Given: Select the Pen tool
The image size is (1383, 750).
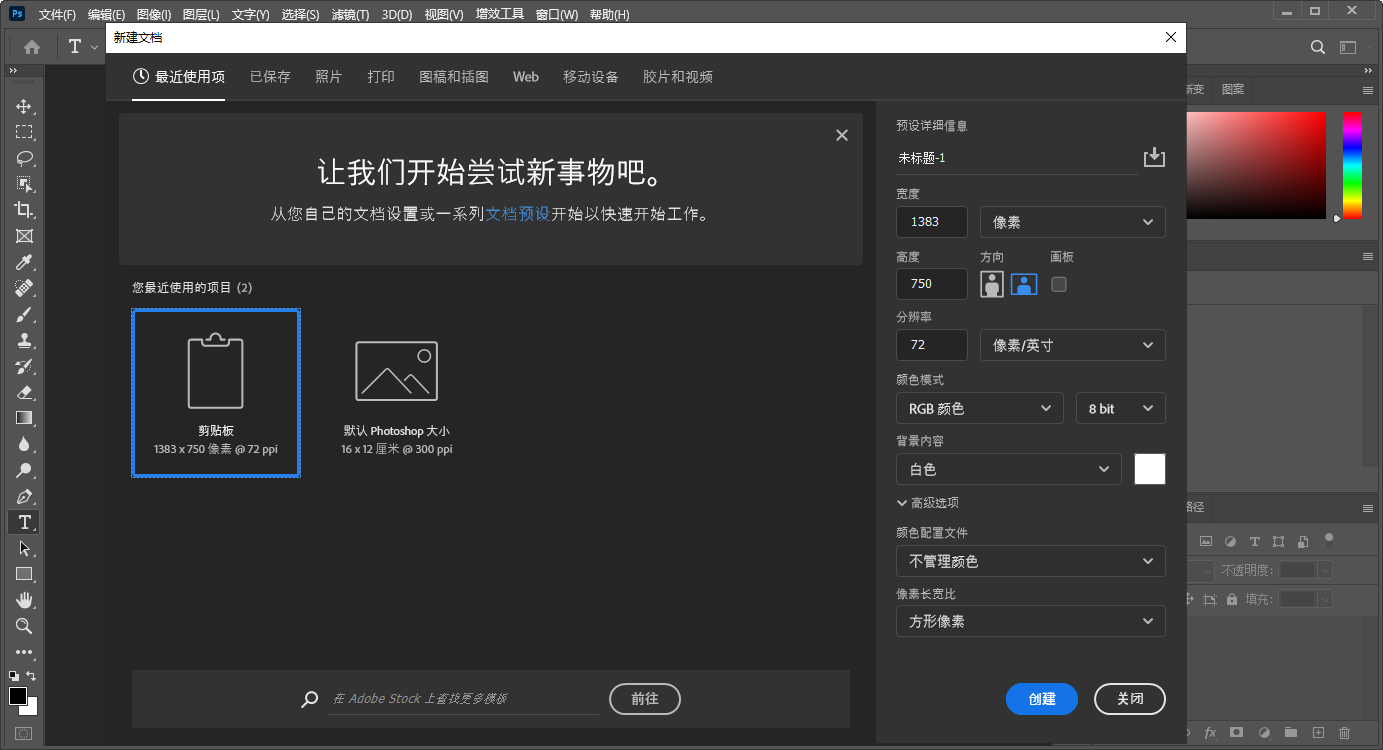Looking at the screenshot, I should point(24,496).
